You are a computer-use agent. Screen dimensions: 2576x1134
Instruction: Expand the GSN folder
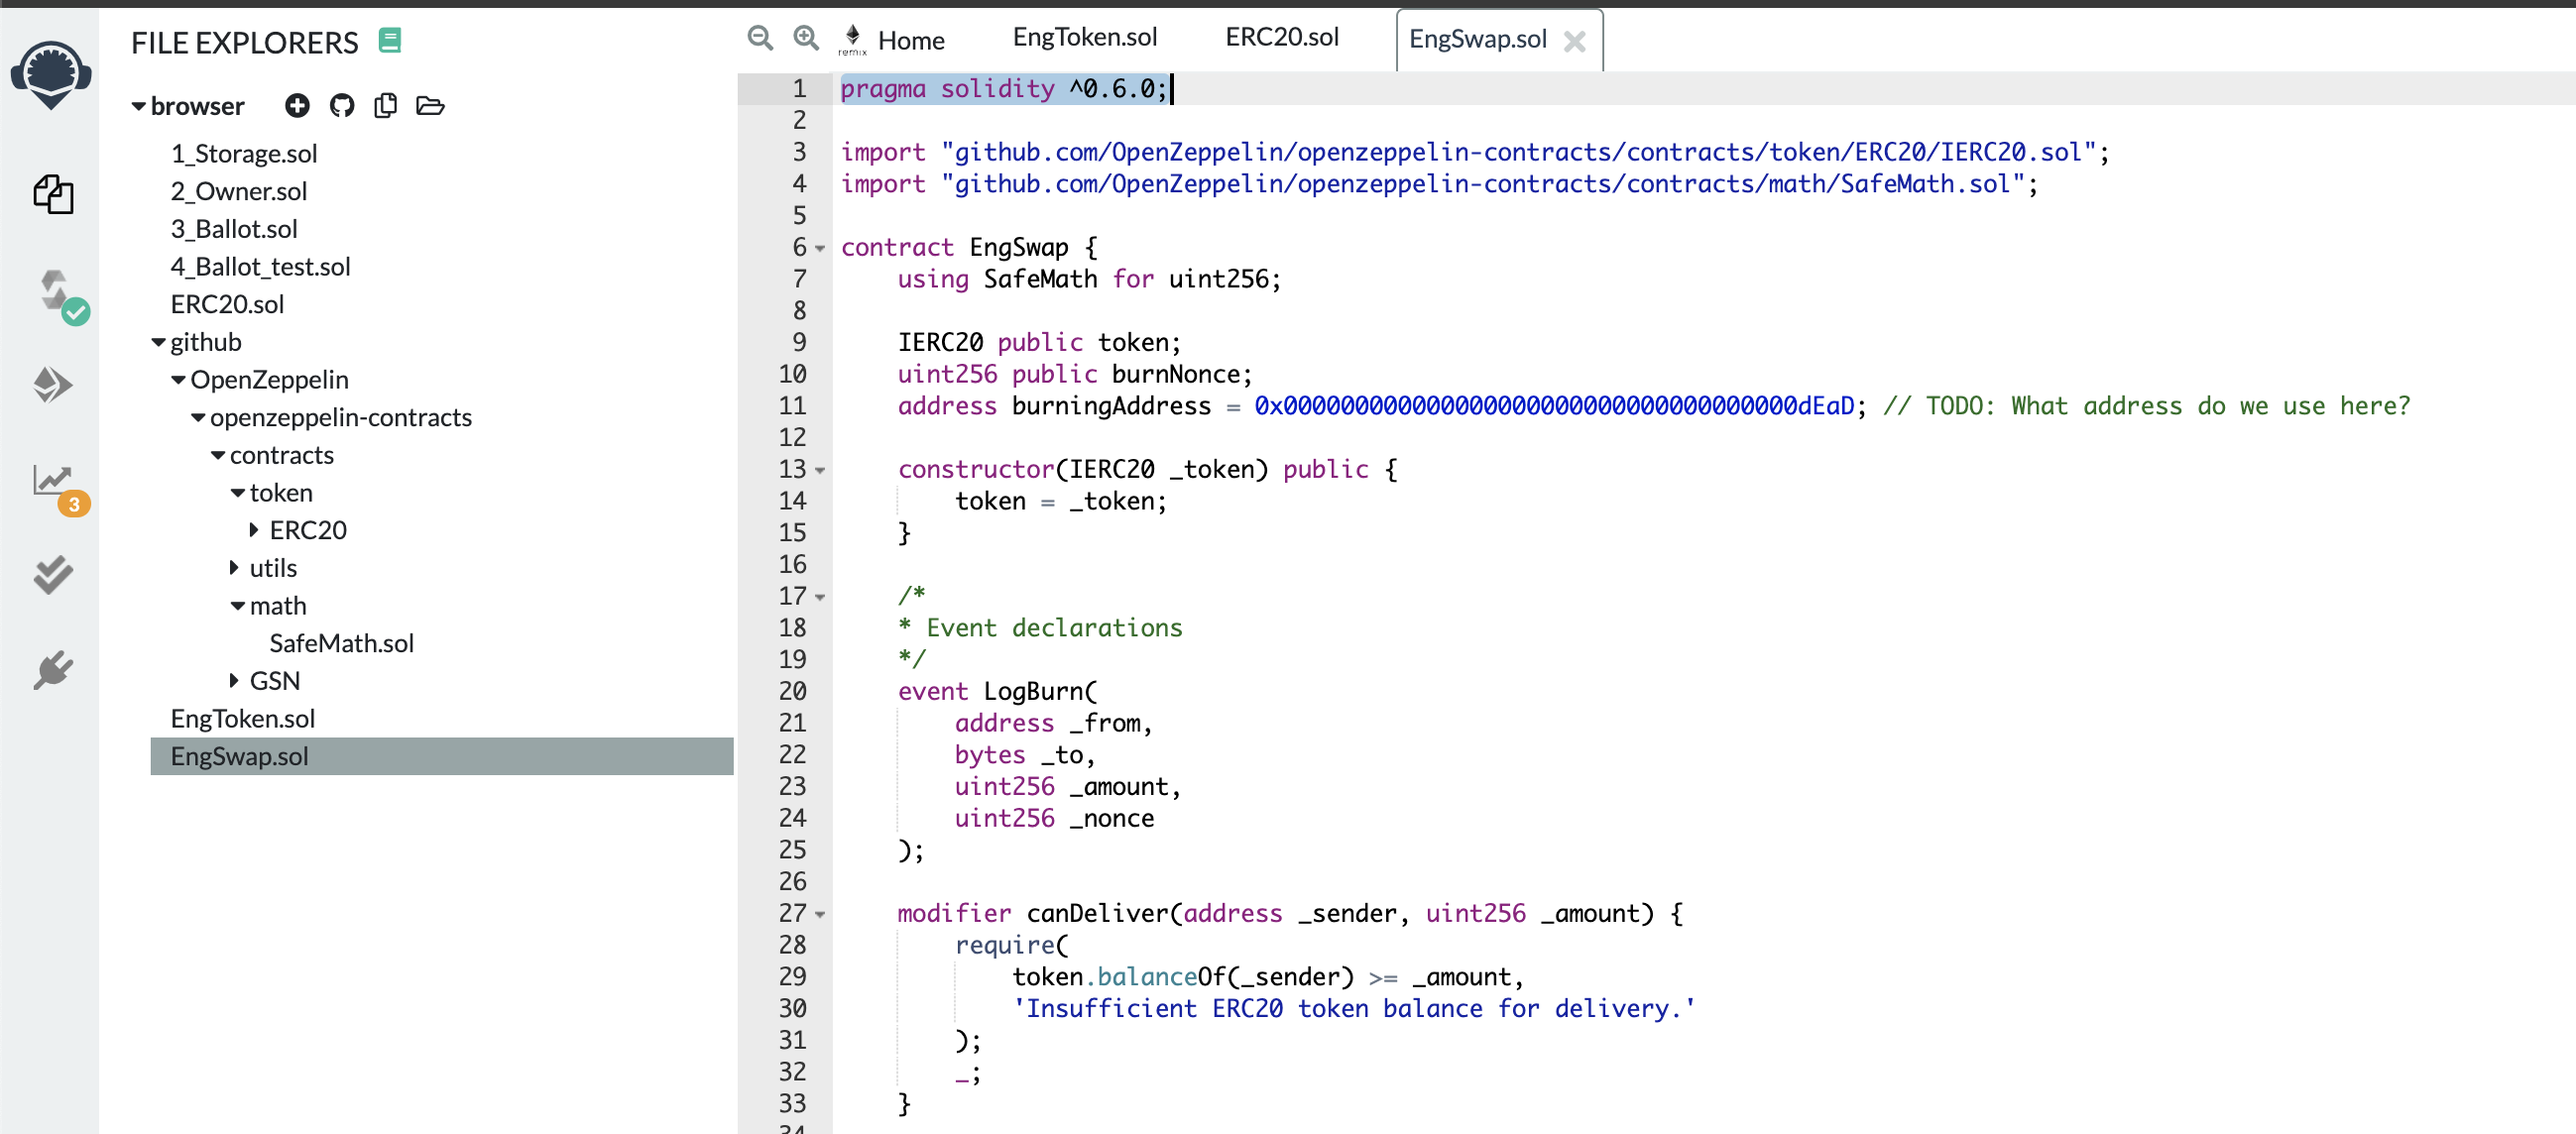pyautogui.click(x=235, y=681)
